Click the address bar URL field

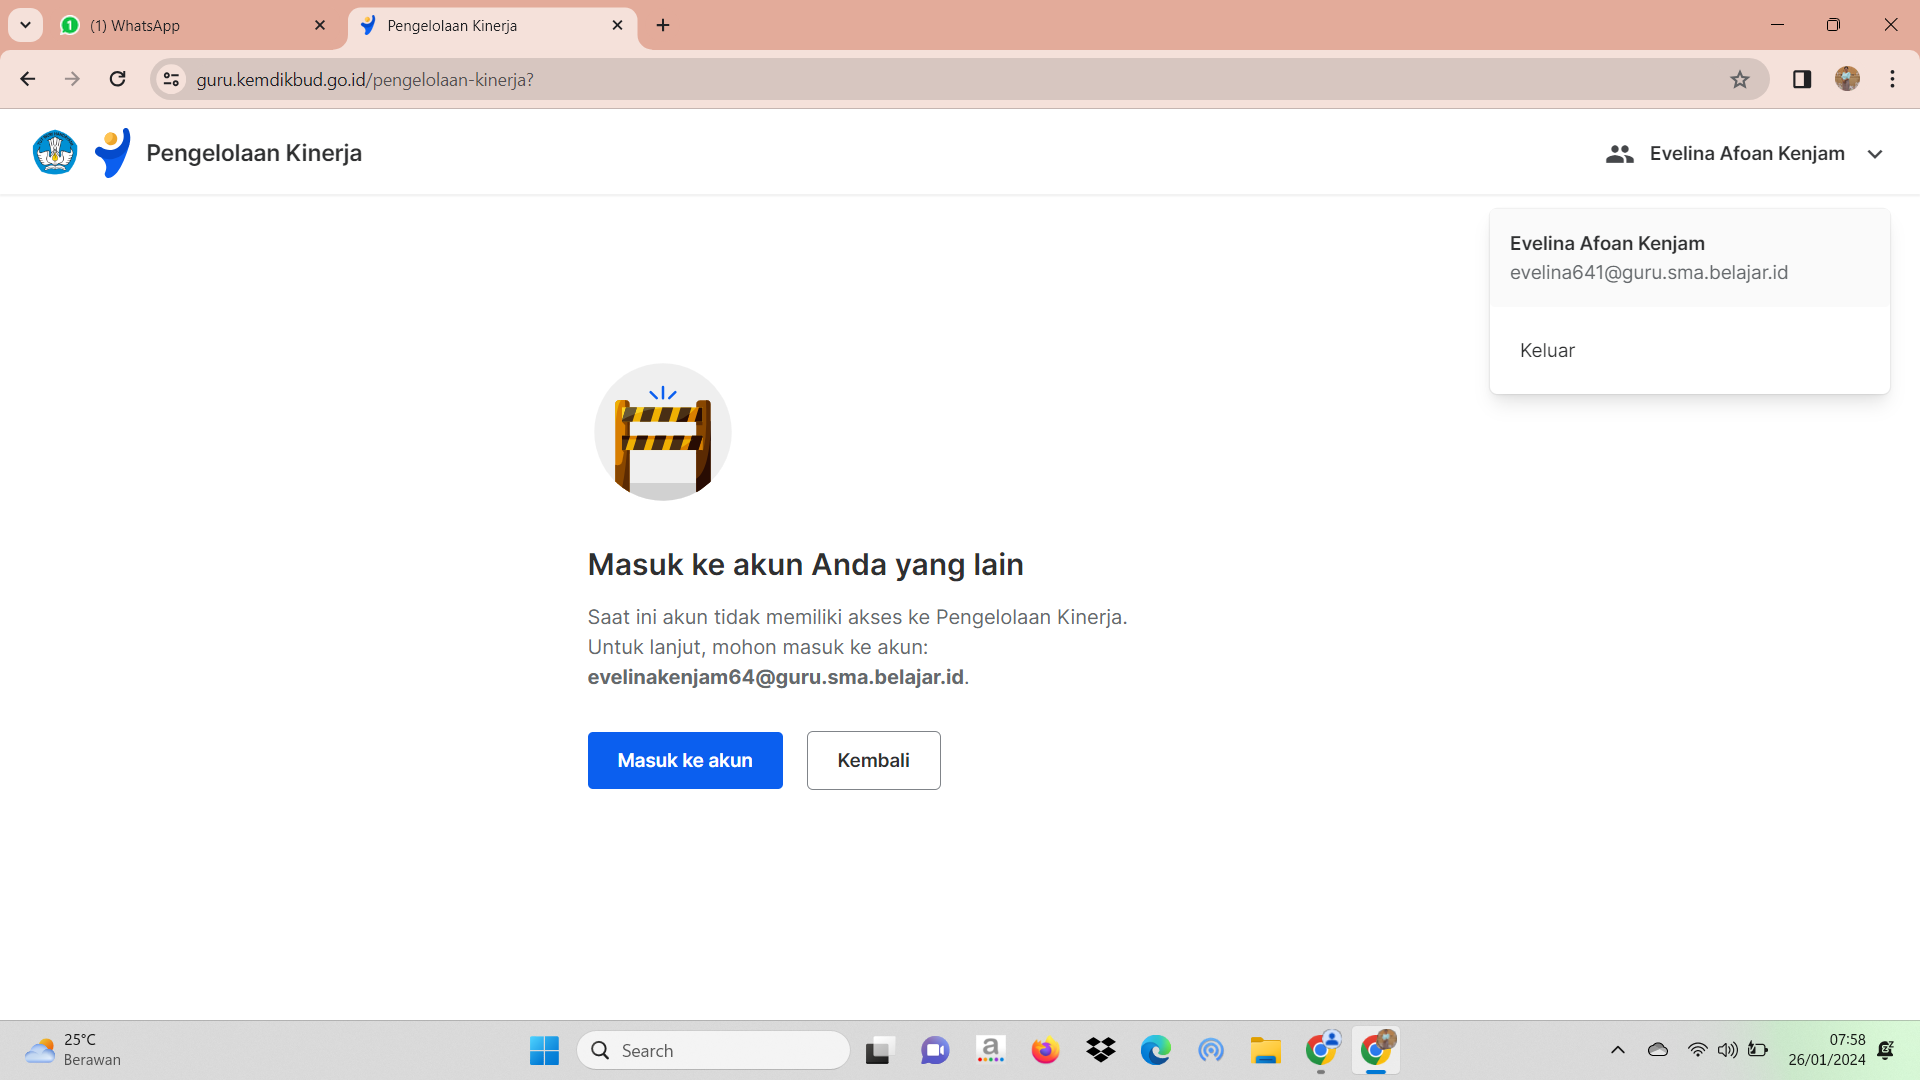pyautogui.click(x=900, y=80)
